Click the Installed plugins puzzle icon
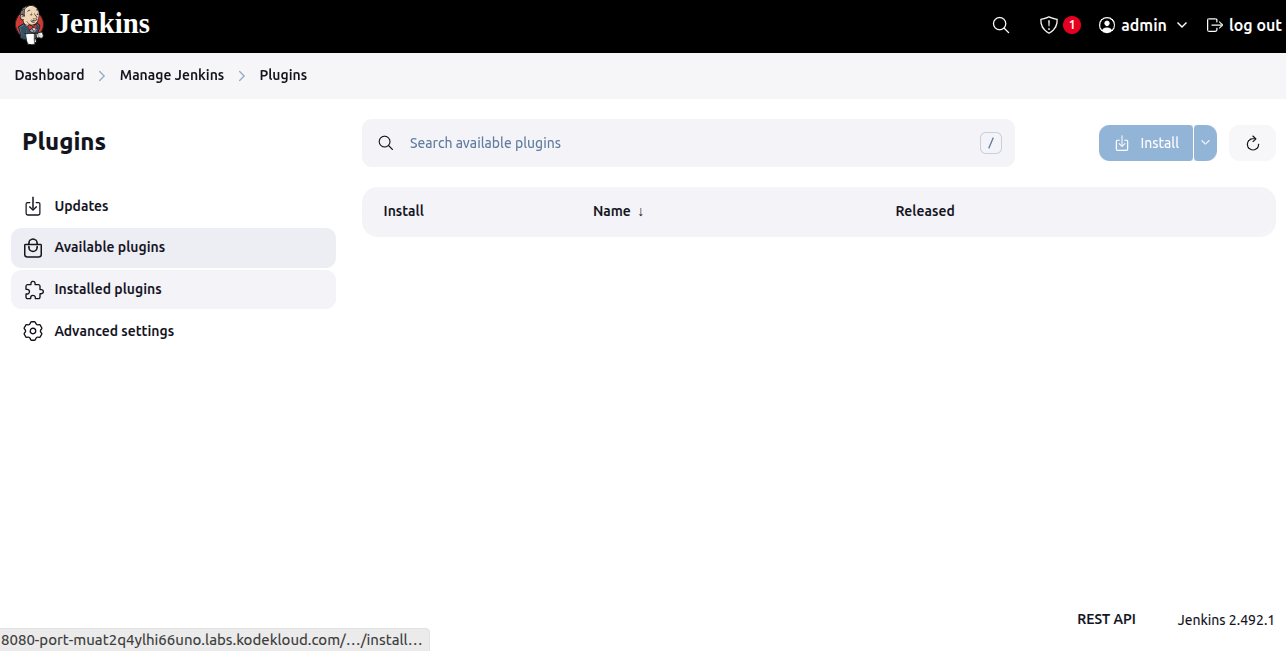This screenshot has width=1286, height=651. [x=33, y=289]
